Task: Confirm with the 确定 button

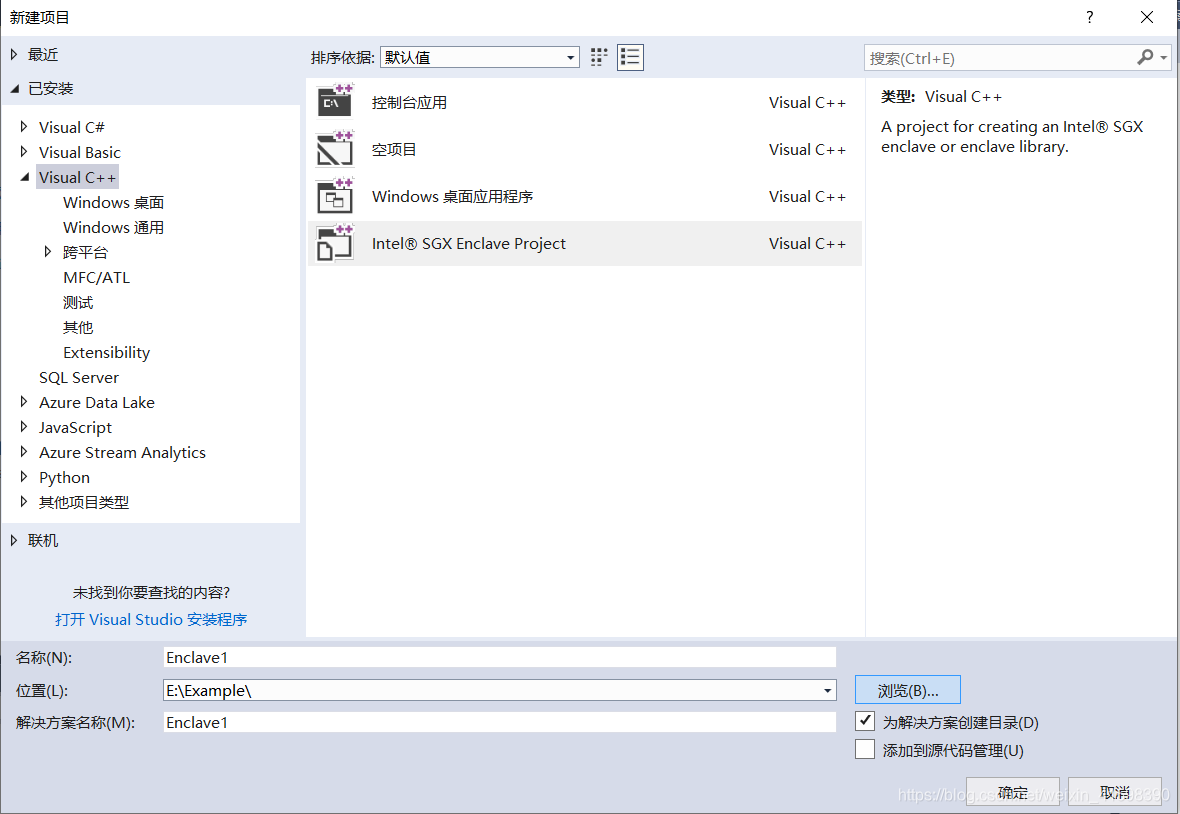Action: [x=1013, y=791]
